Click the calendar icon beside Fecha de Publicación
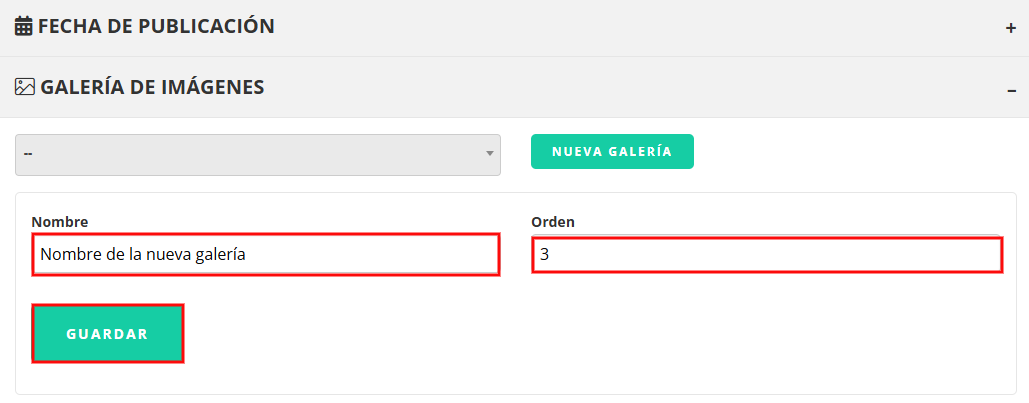 (24, 27)
